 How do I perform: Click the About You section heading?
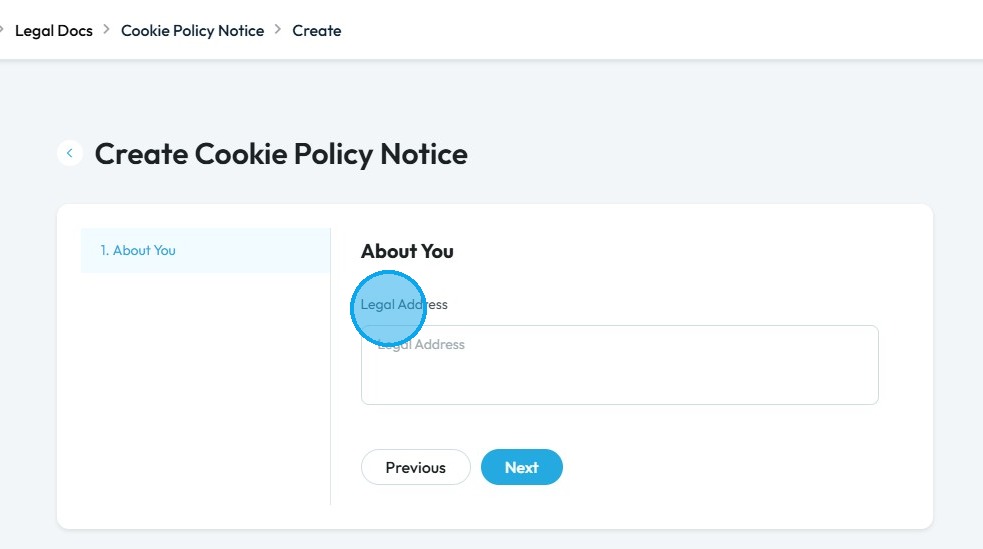click(x=407, y=251)
